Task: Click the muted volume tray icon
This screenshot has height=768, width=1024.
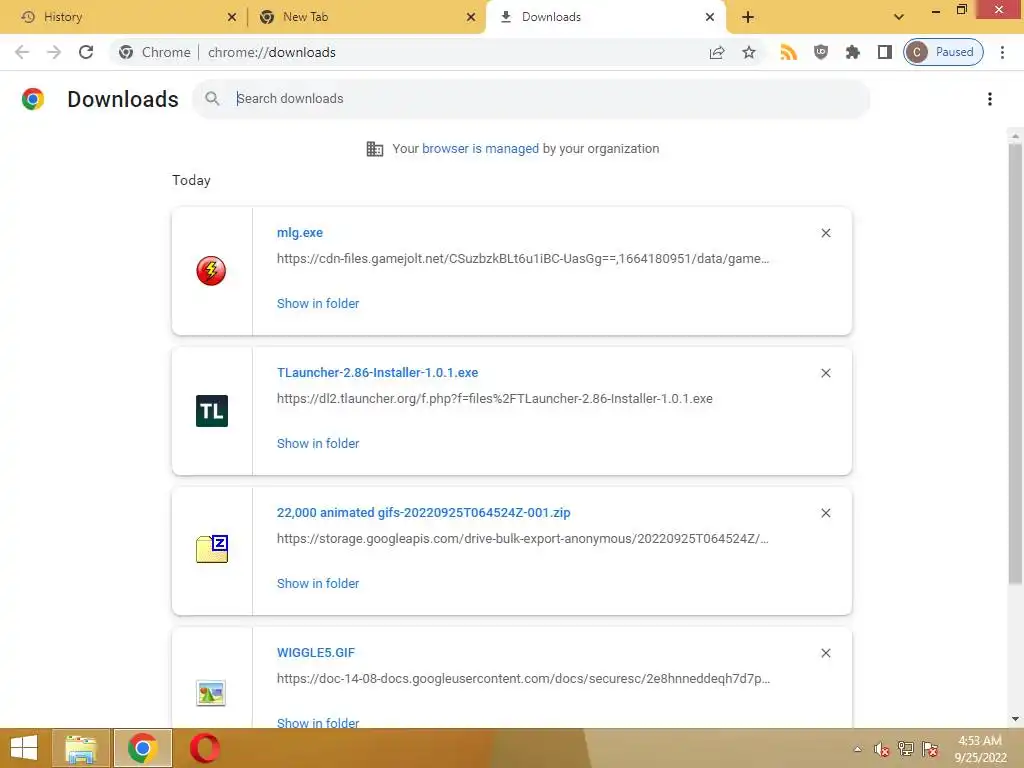Action: pyautogui.click(x=882, y=750)
